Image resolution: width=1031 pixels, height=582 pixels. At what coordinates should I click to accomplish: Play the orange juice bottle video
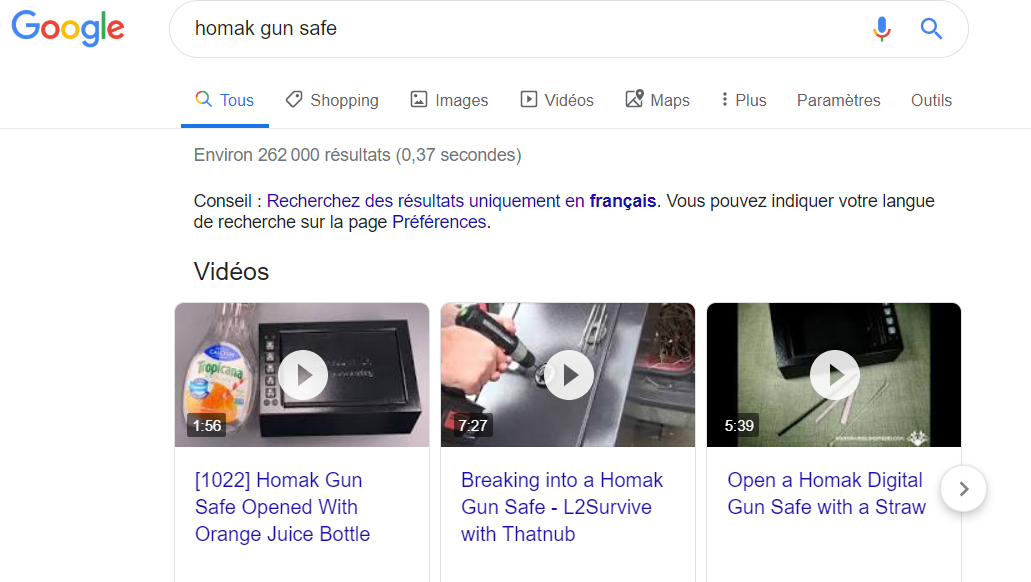(302, 375)
